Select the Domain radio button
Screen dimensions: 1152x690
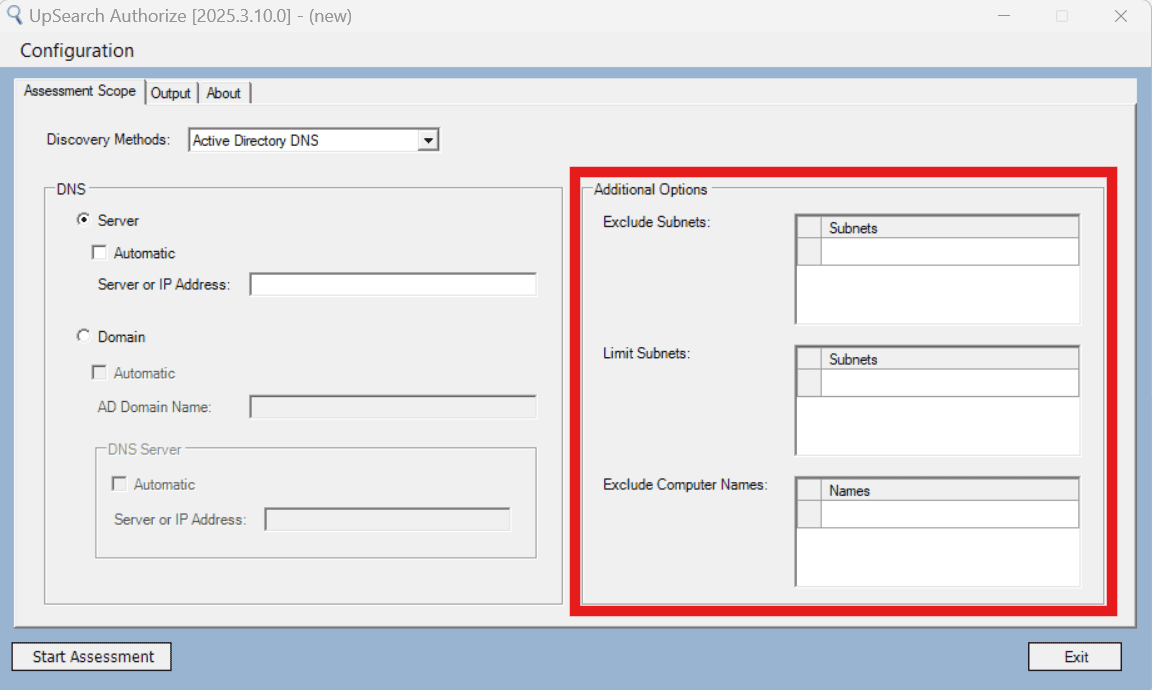[84, 337]
